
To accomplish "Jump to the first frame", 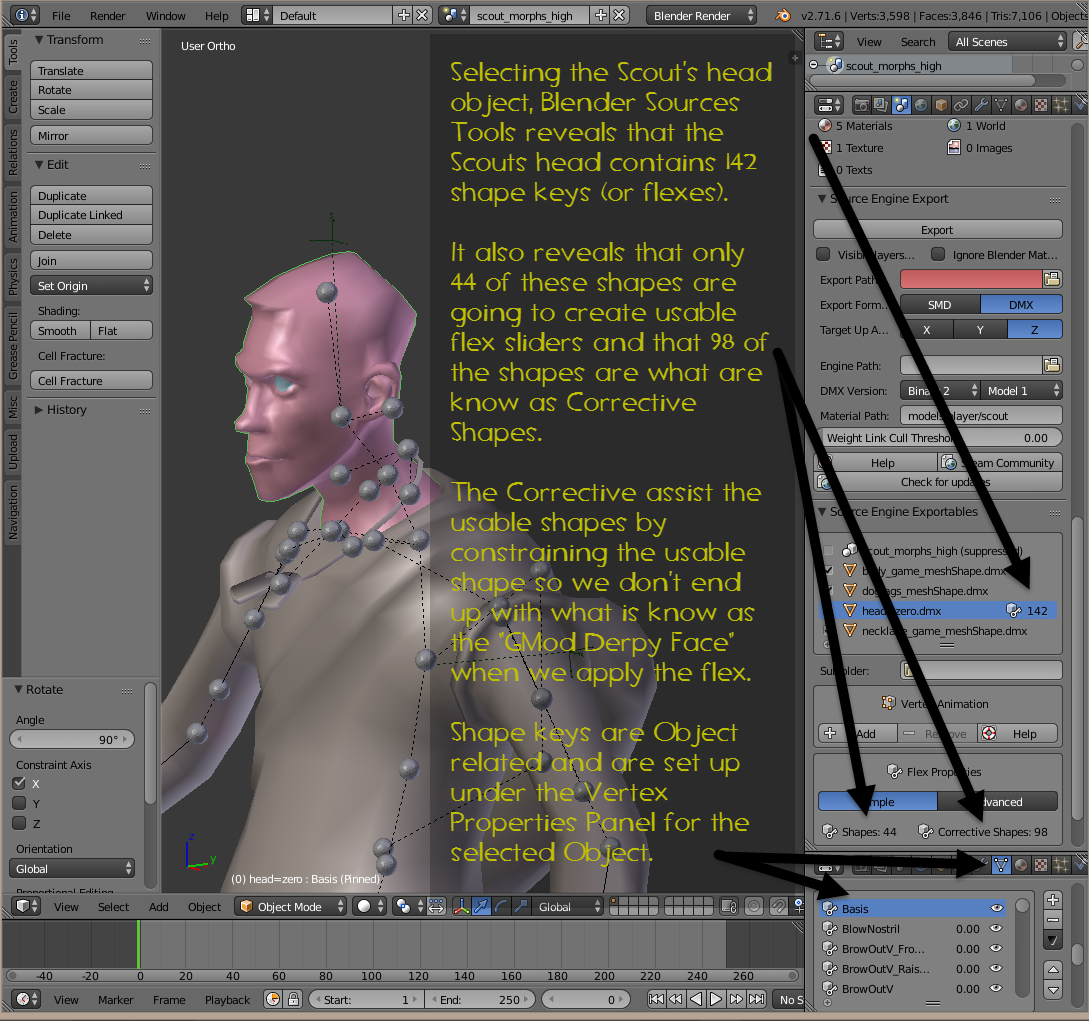I will point(656,999).
